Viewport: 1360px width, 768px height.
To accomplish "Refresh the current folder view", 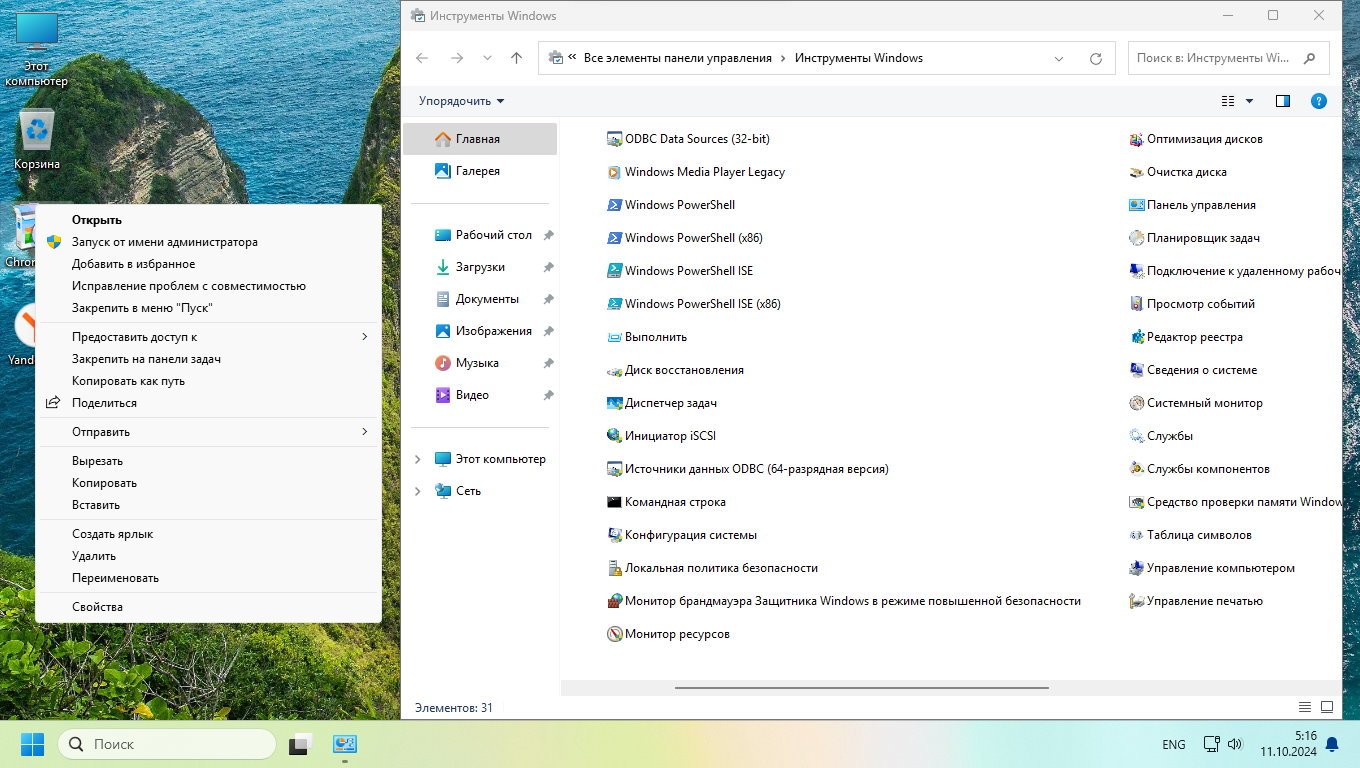I will pos(1096,58).
